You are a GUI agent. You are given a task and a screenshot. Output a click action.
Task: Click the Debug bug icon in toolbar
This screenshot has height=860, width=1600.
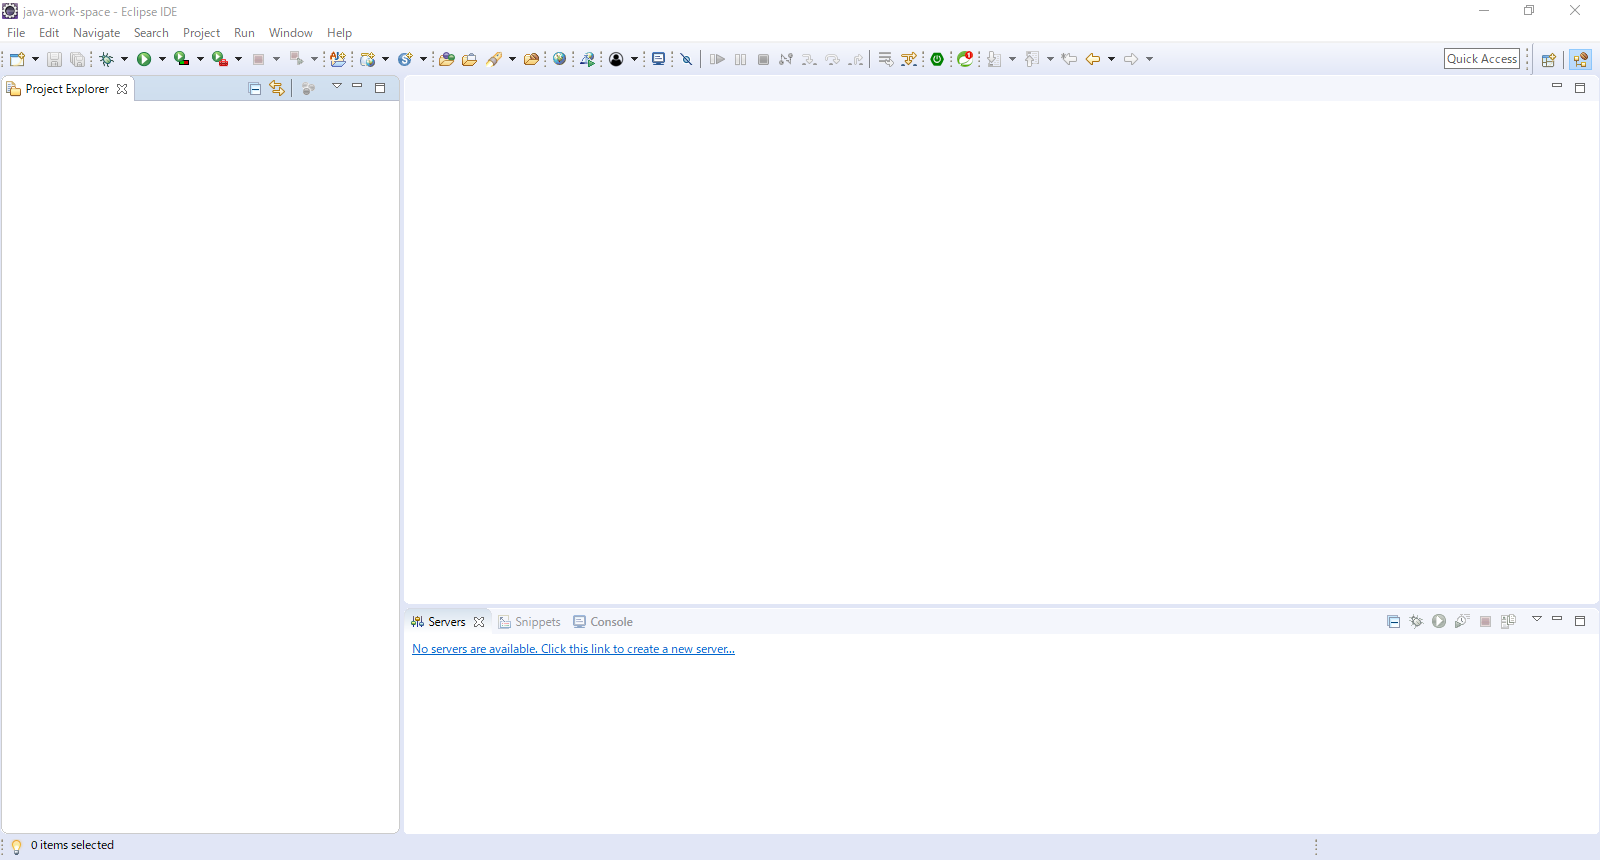106,60
